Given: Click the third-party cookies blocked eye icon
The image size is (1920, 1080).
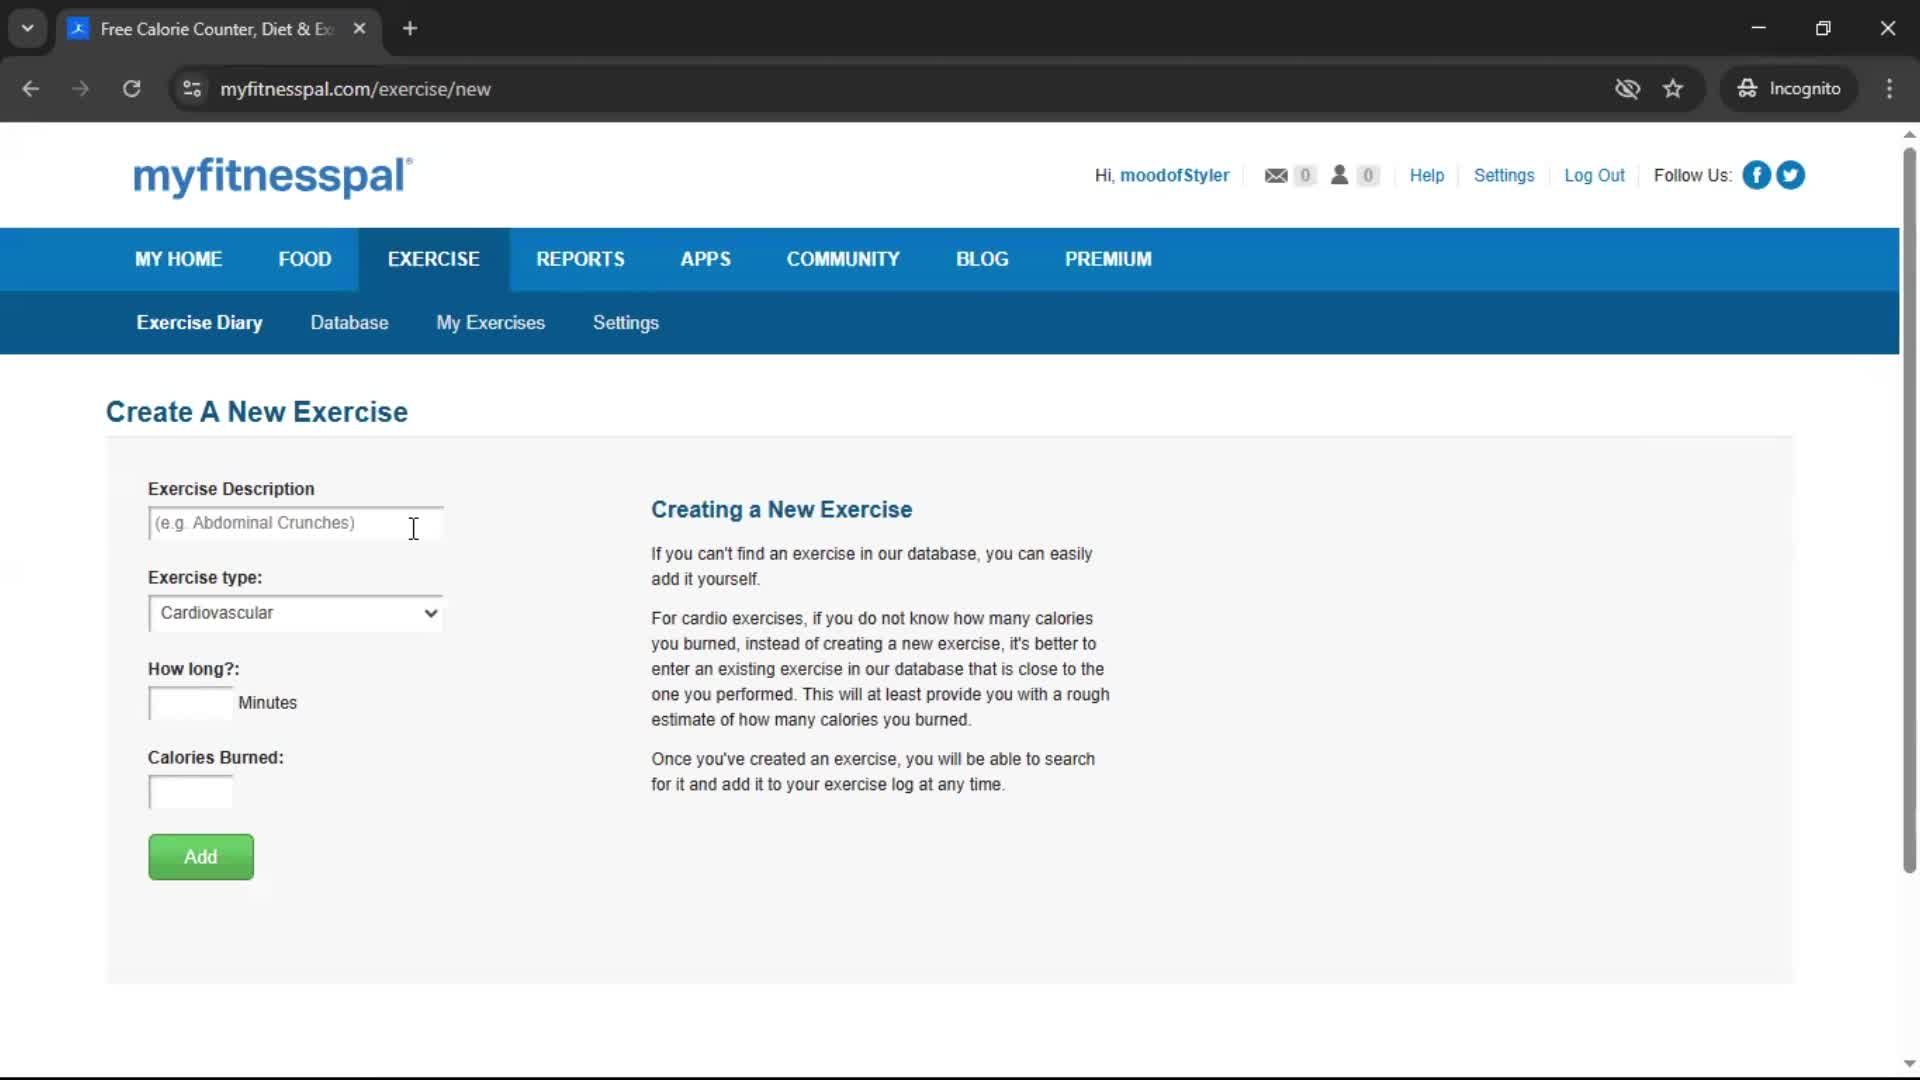Looking at the screenshot, I should coord(1627,89).
